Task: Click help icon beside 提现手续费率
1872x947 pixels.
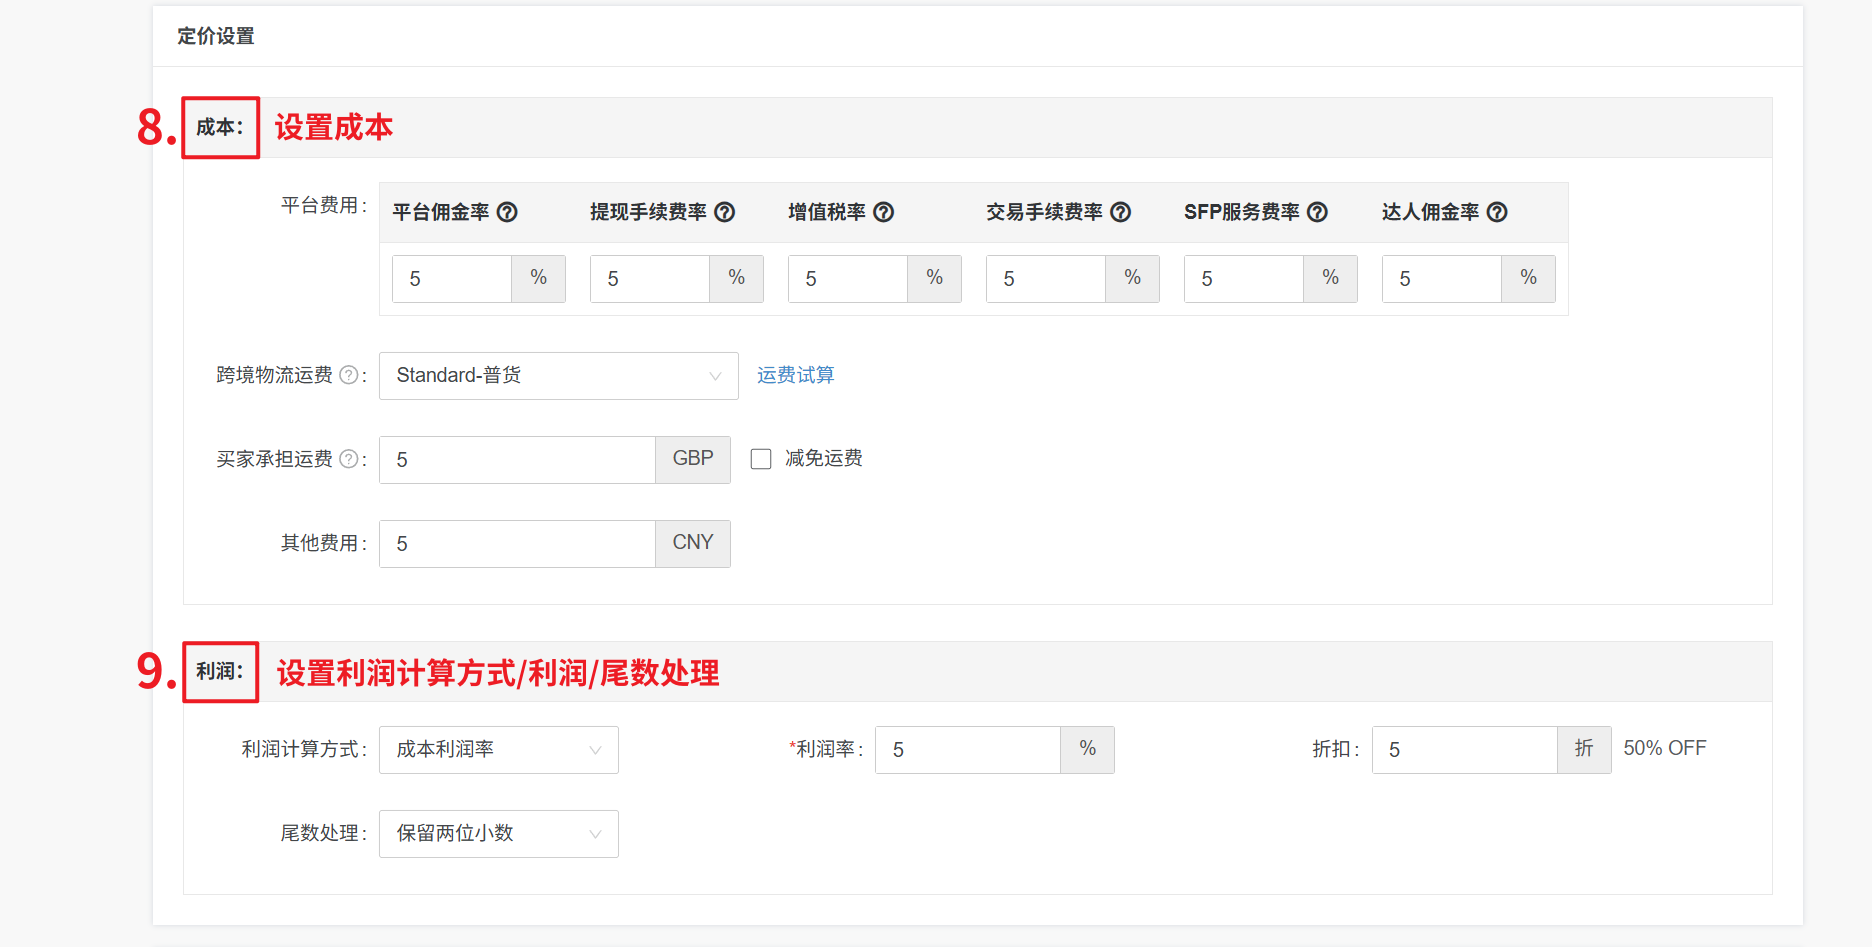Action: click(x=725, y=212)
